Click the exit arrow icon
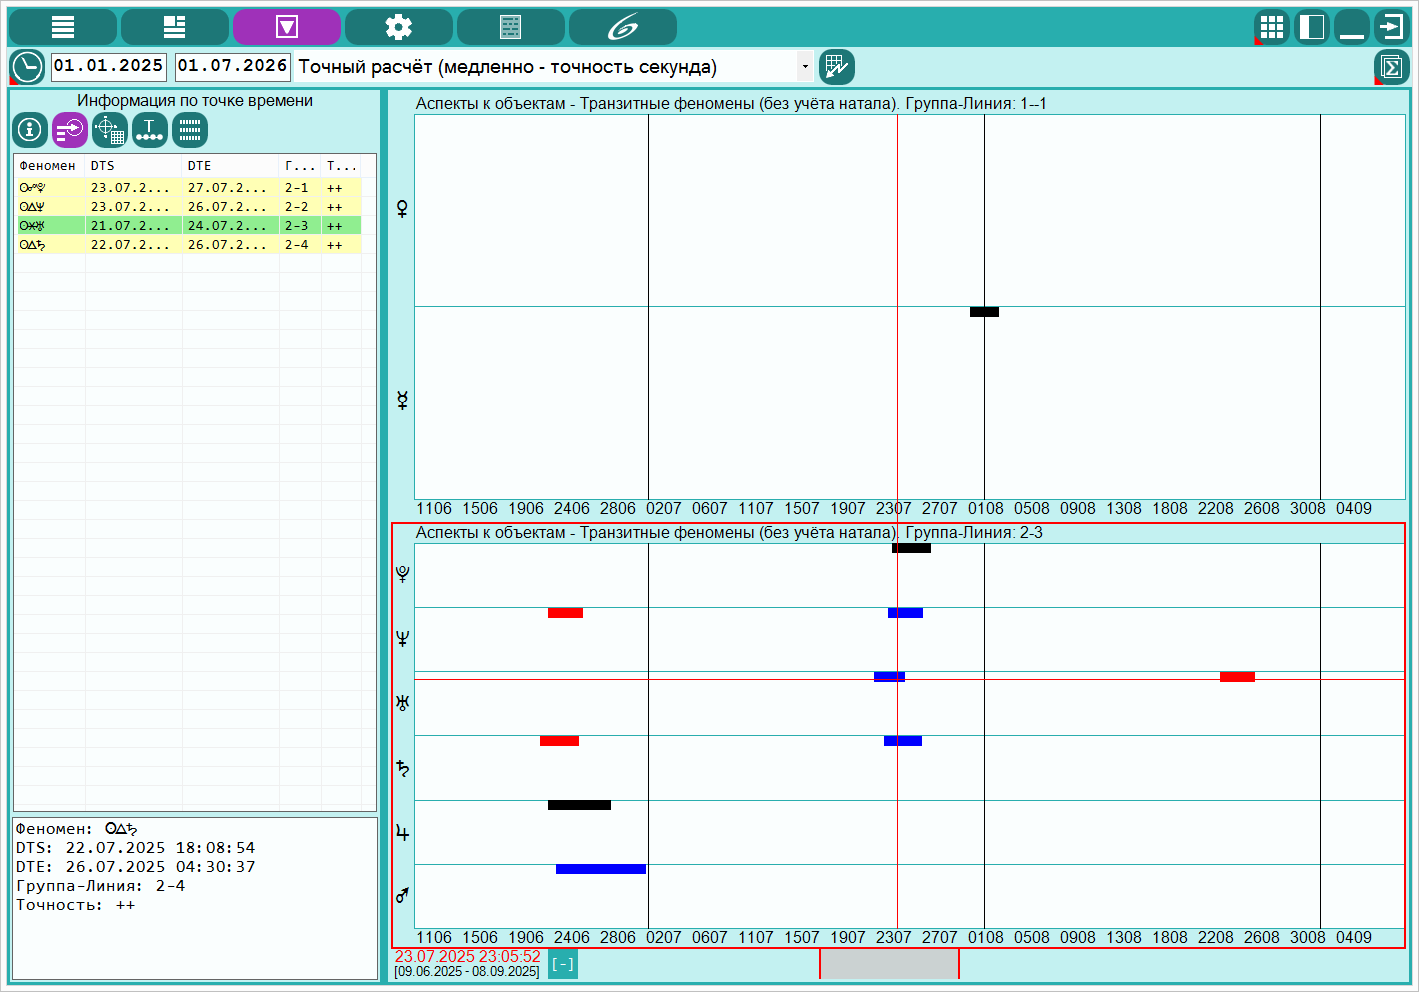The width and height of the screenshot is (1419, 992). (1392, 27)
